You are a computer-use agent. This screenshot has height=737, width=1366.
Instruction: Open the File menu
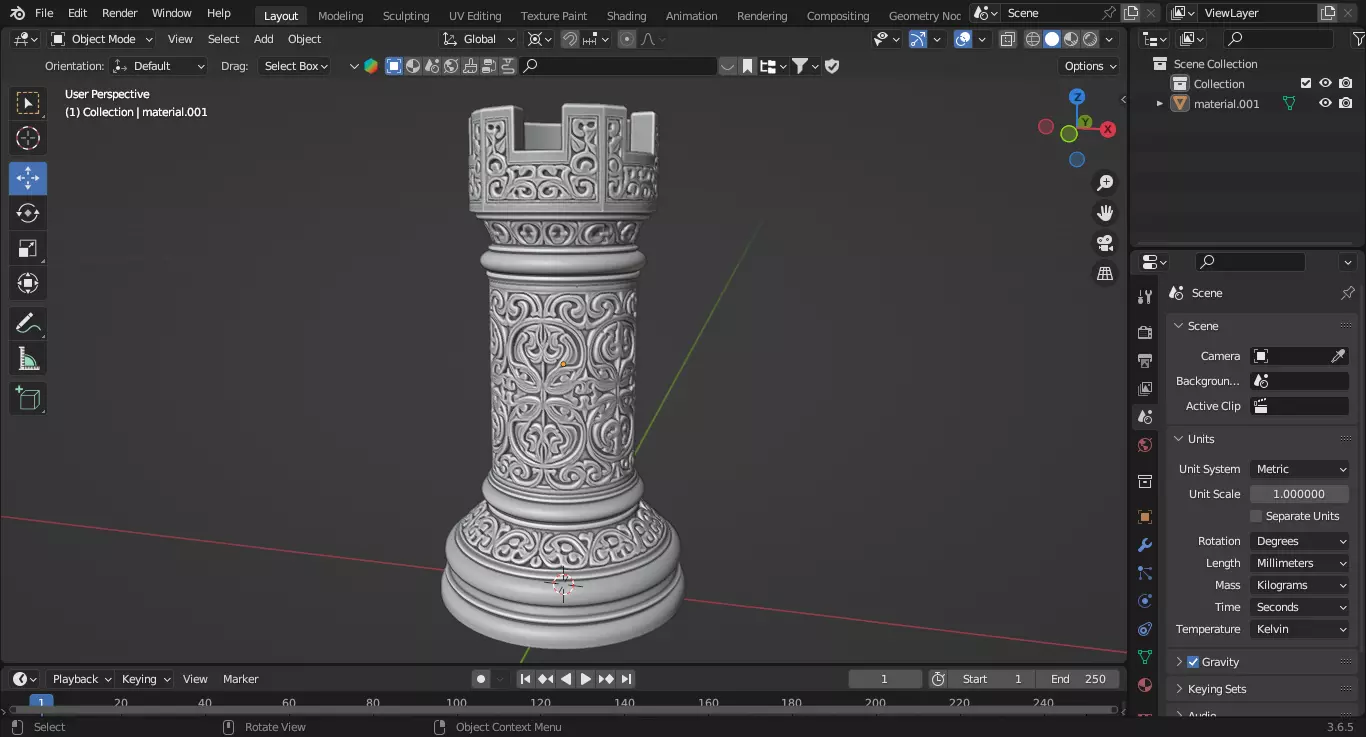(44, 13)
